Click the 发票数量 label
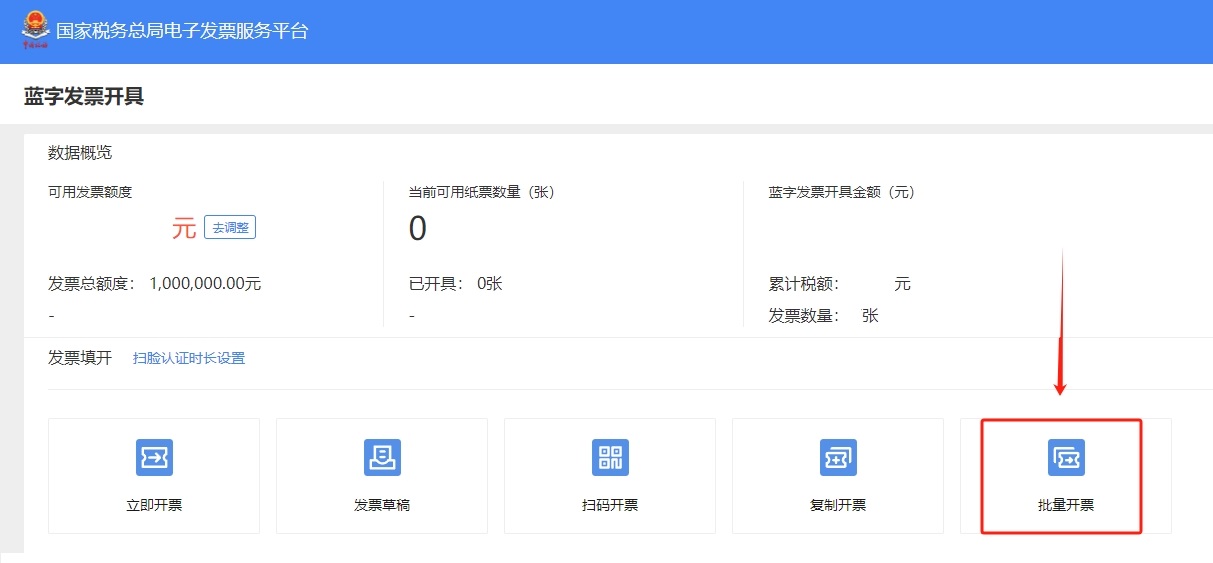 [x=804, y=316]
